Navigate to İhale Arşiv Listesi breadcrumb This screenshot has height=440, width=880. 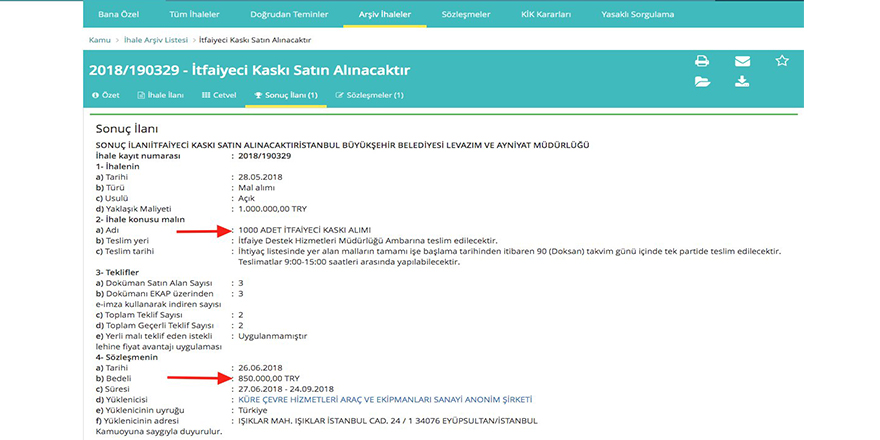coord(155,39)
